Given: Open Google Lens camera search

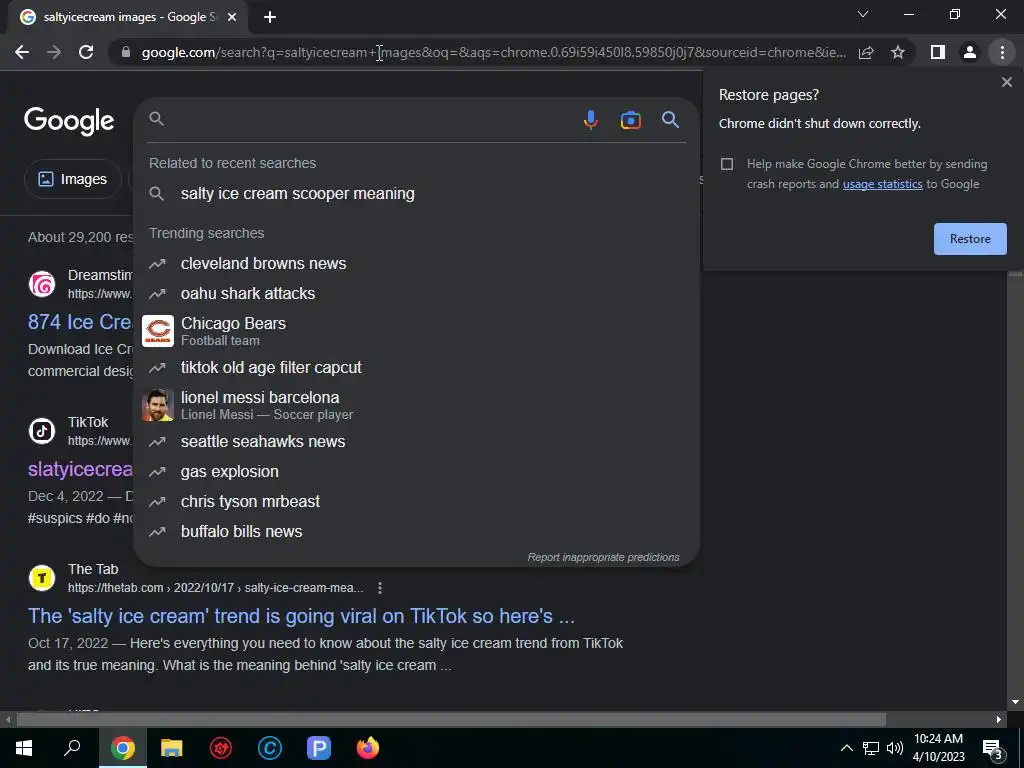Looking at the screenshot, I should pos(630,120).
